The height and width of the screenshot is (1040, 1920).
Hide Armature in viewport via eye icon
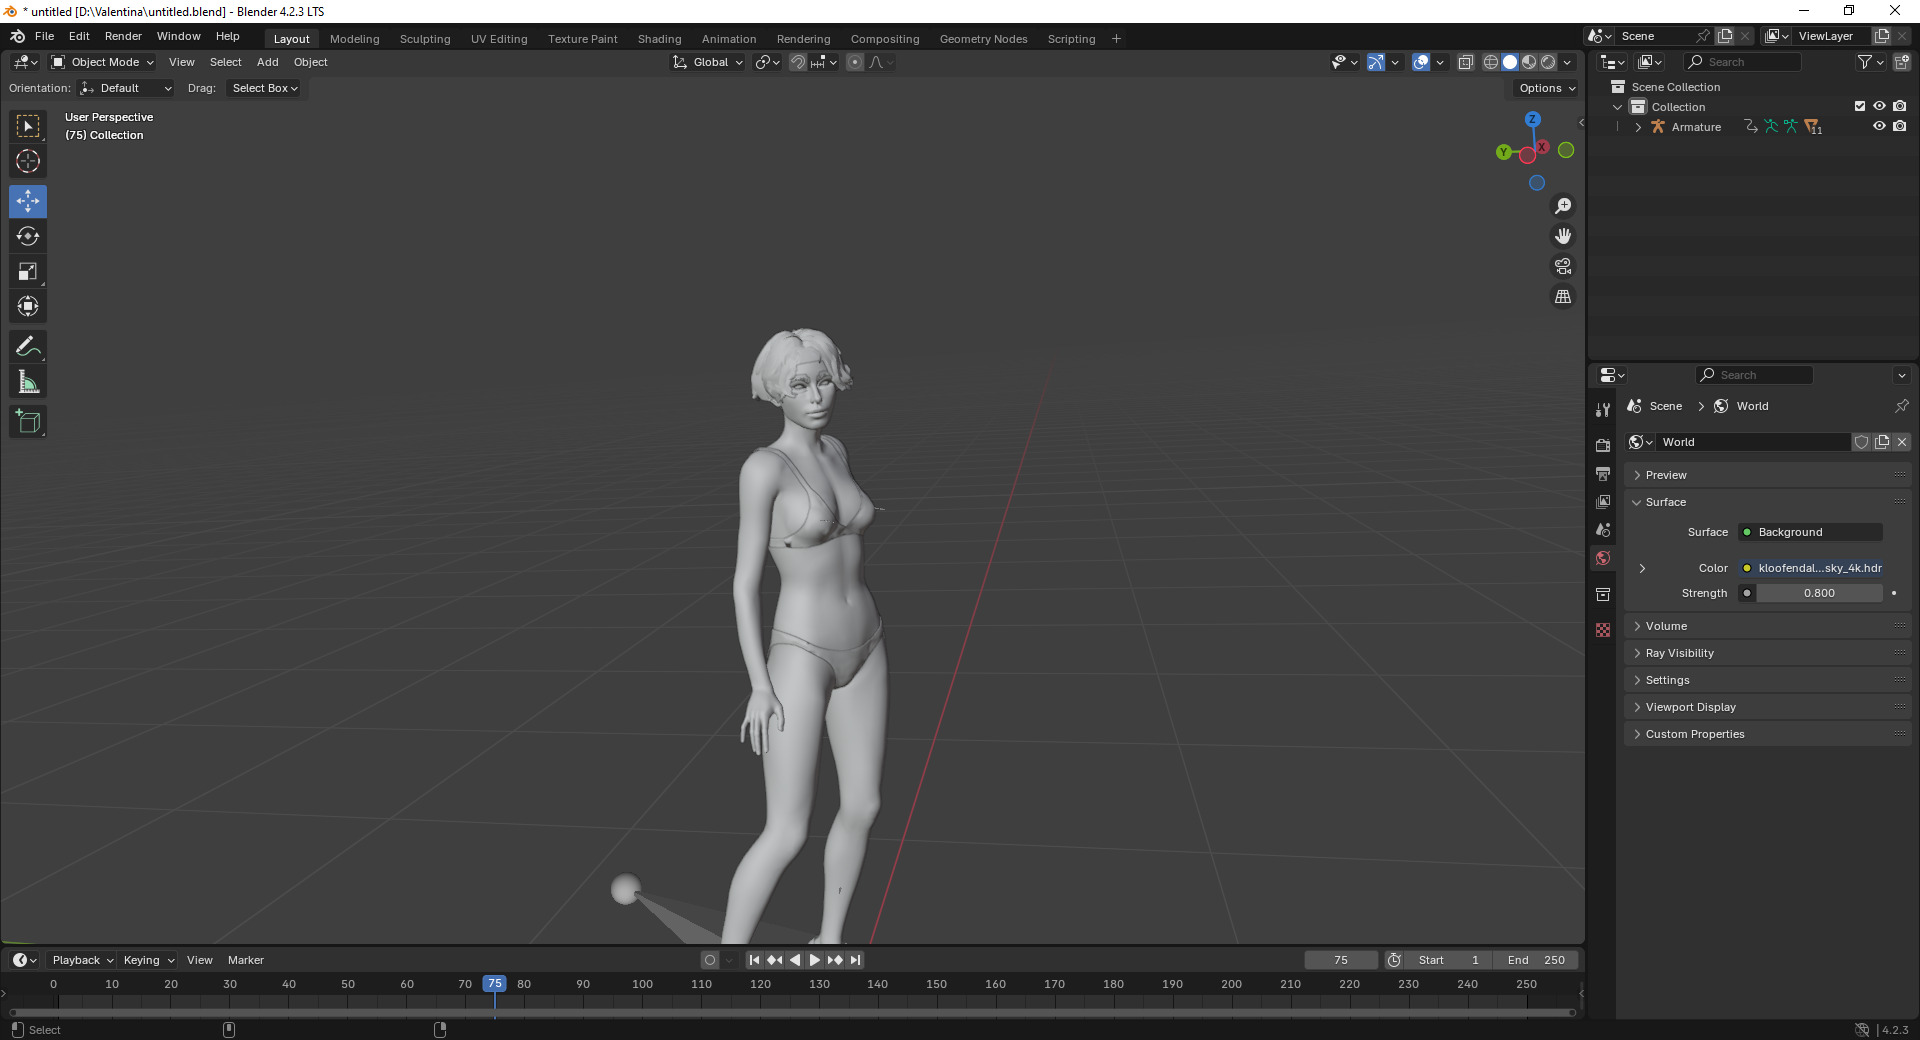[x=1879, y=126]
